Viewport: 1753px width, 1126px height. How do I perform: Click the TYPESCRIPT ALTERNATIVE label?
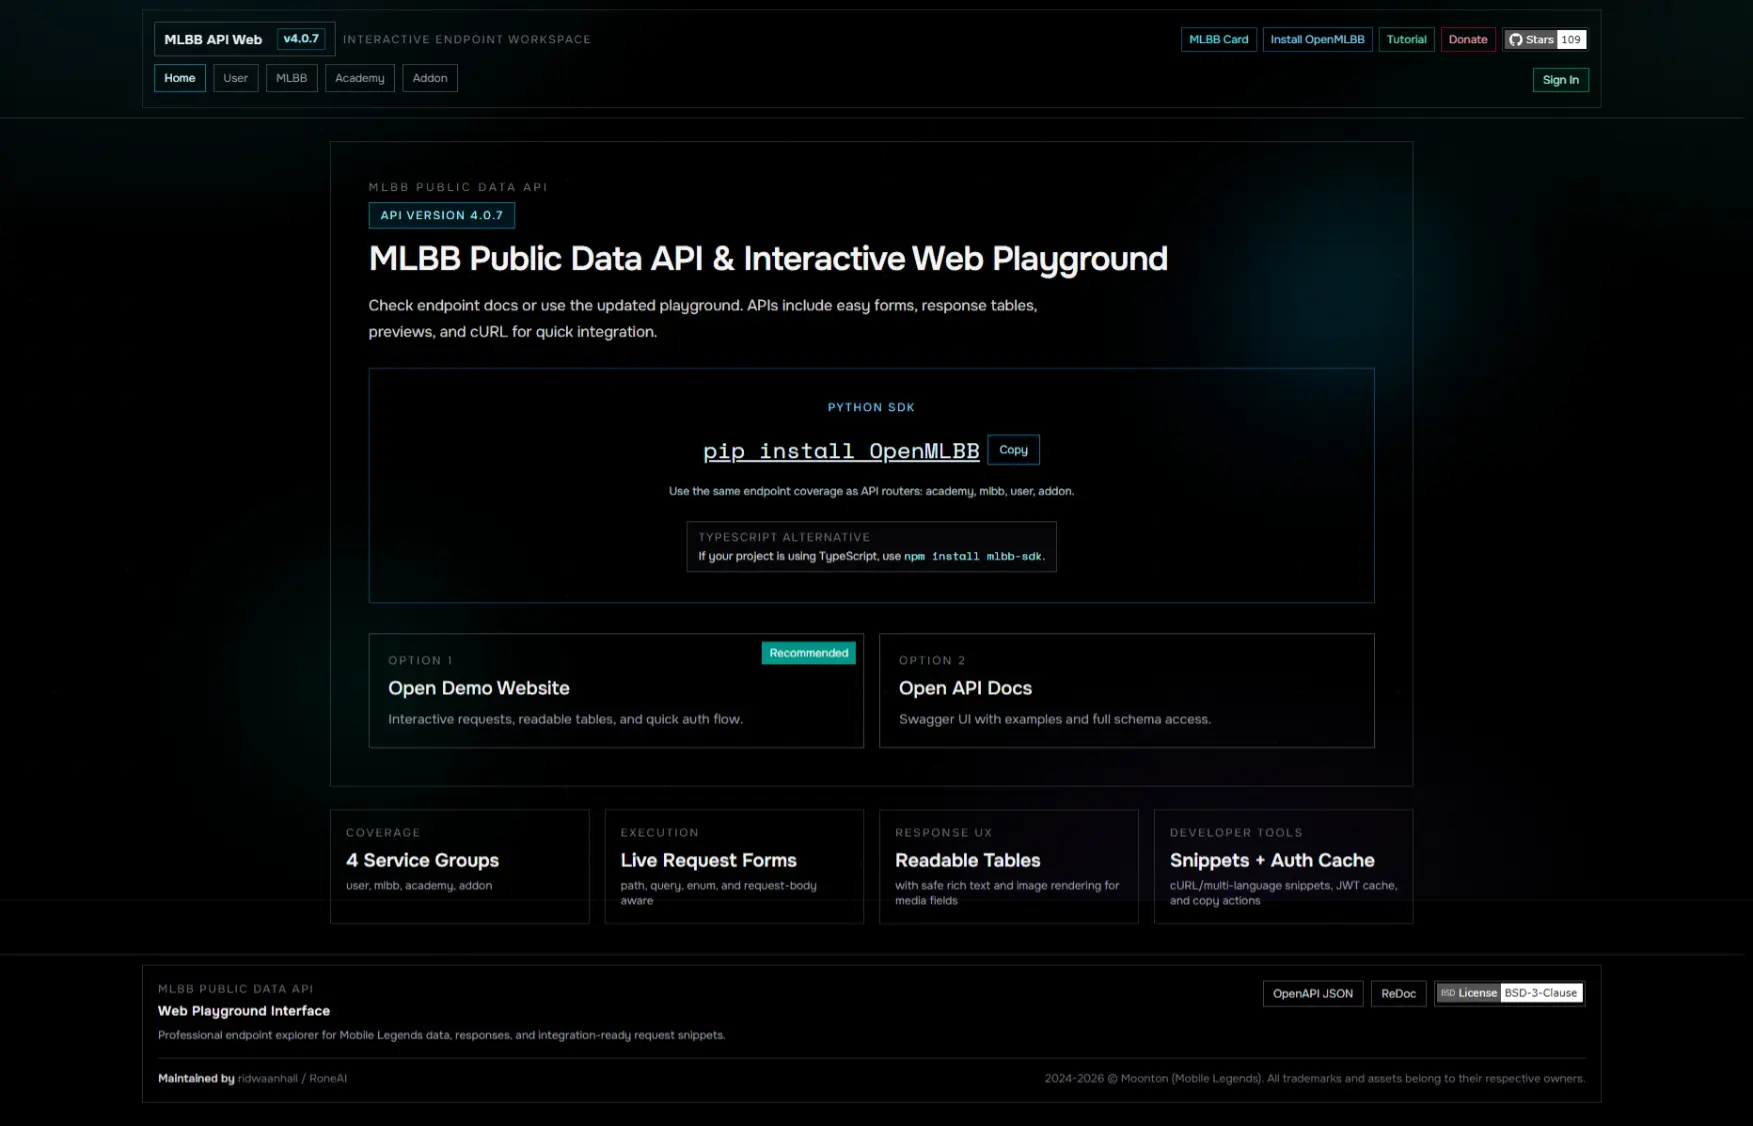coord(784,537)
